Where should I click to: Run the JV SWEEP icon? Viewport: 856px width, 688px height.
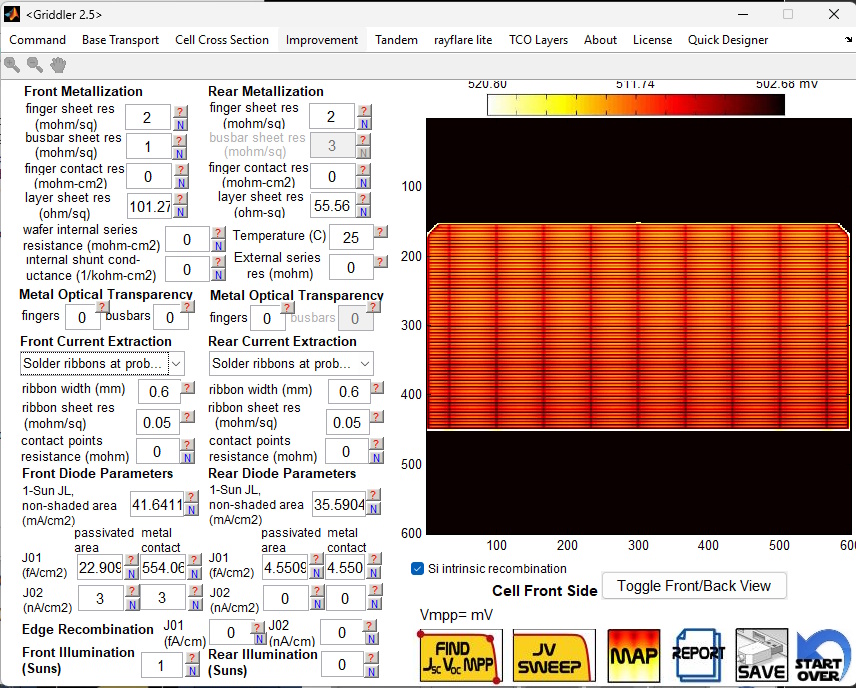point(553,655)
